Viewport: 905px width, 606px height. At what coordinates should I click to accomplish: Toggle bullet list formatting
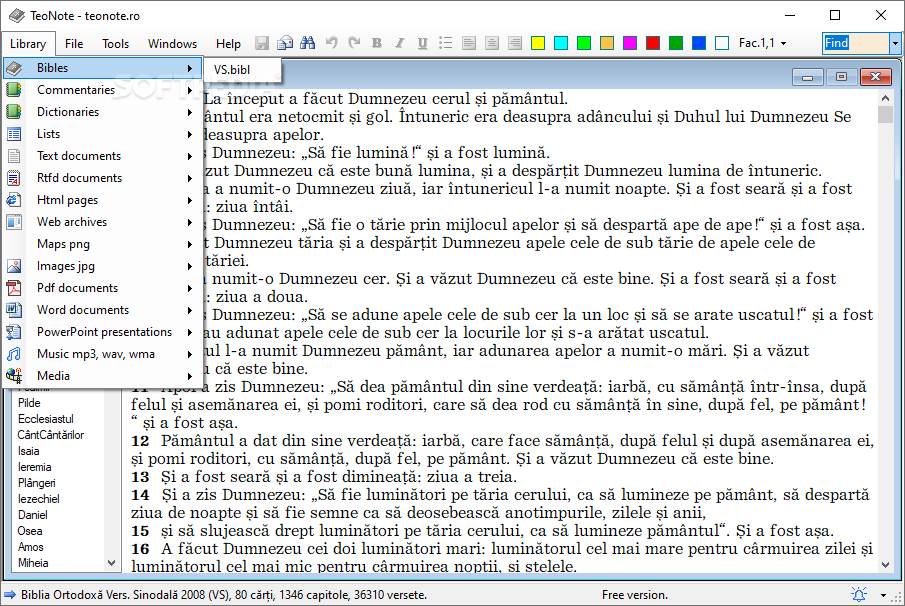(446, 43)
